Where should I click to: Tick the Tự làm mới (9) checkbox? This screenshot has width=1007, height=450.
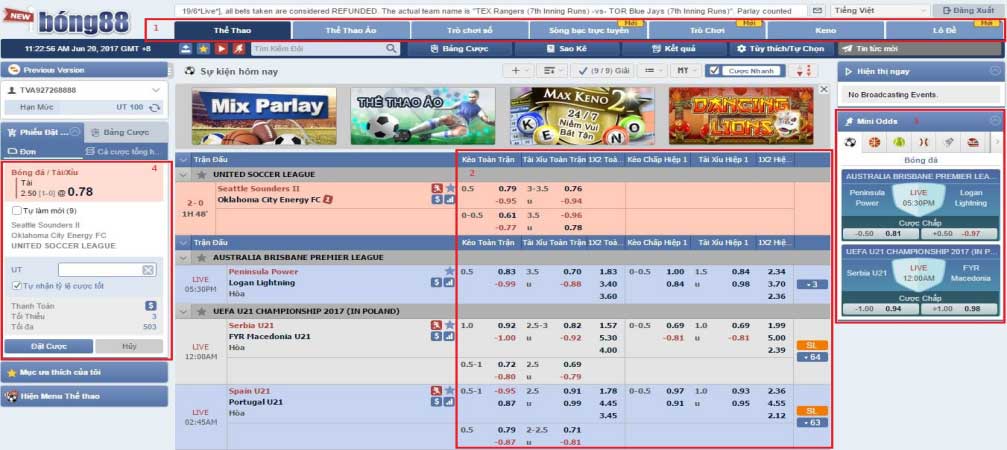pos(17,211)
